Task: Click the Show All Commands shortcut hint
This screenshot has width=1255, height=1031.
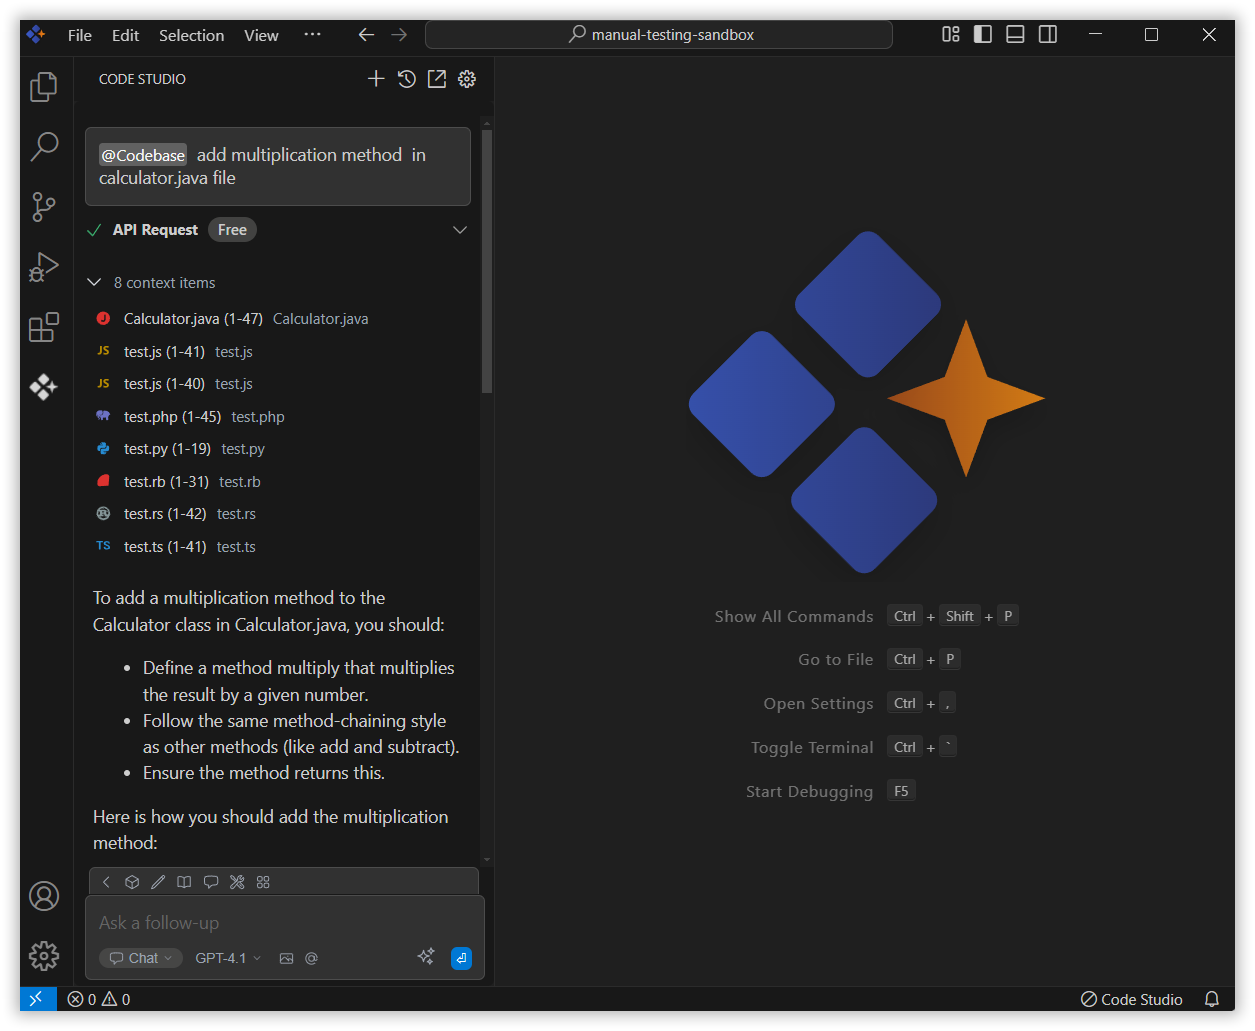Action: tap(866, 616)
